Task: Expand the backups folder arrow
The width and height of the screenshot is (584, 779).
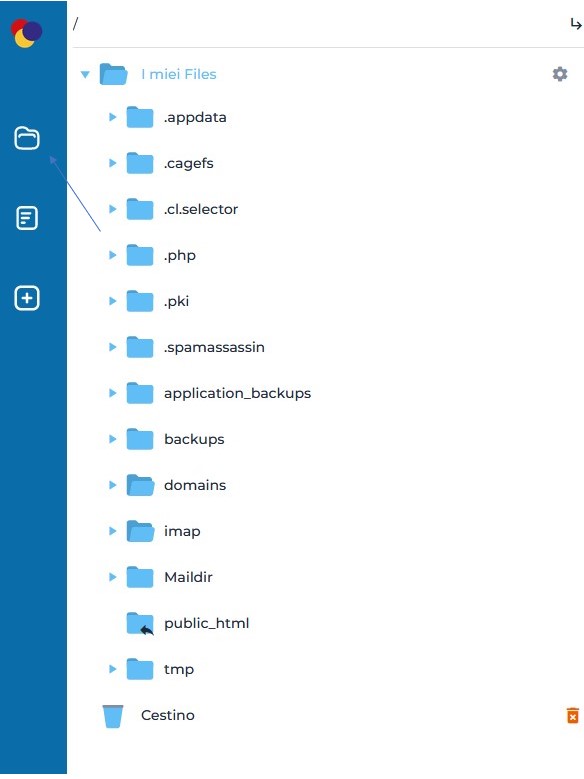Action: tap(113, 439)
